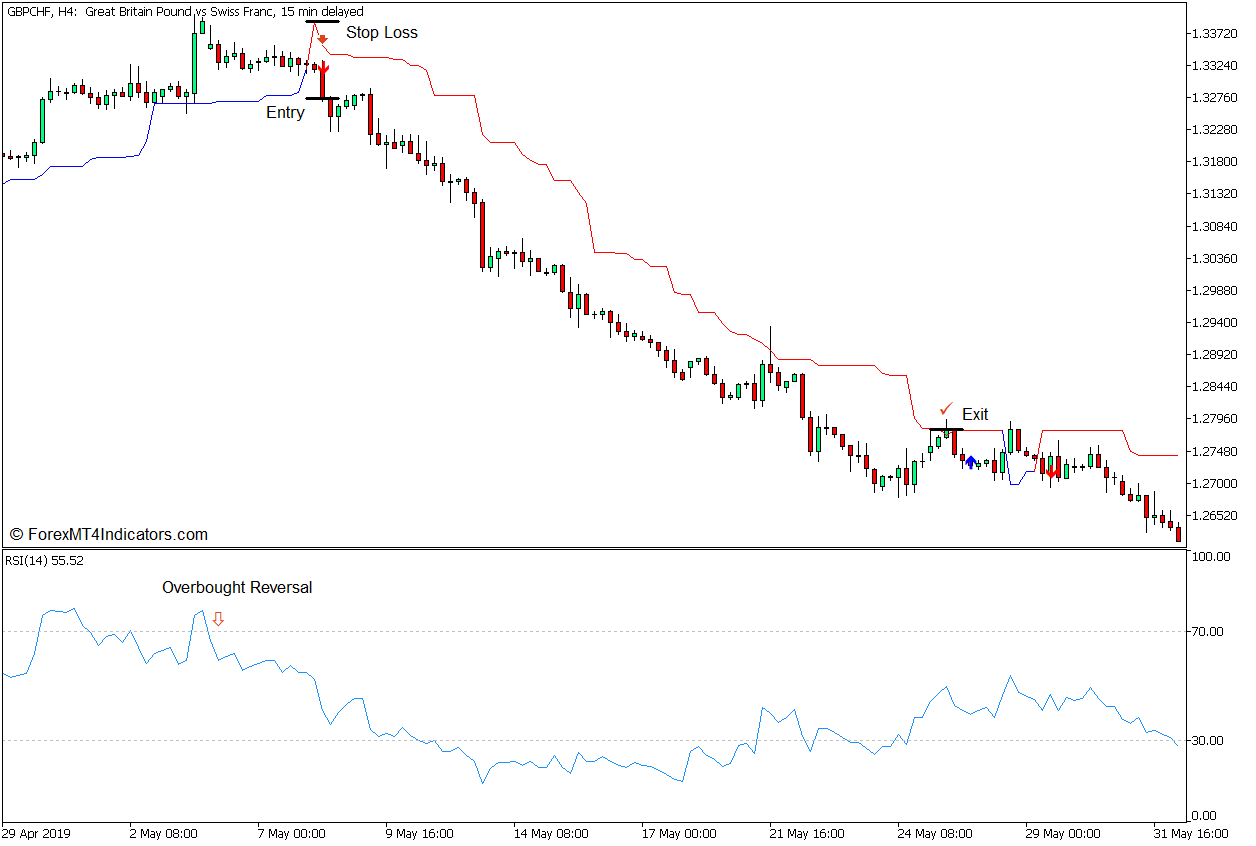Click the red checkmark beside Exit
The width and height of the screenshot is (1256, 846).
pos(946,409)
